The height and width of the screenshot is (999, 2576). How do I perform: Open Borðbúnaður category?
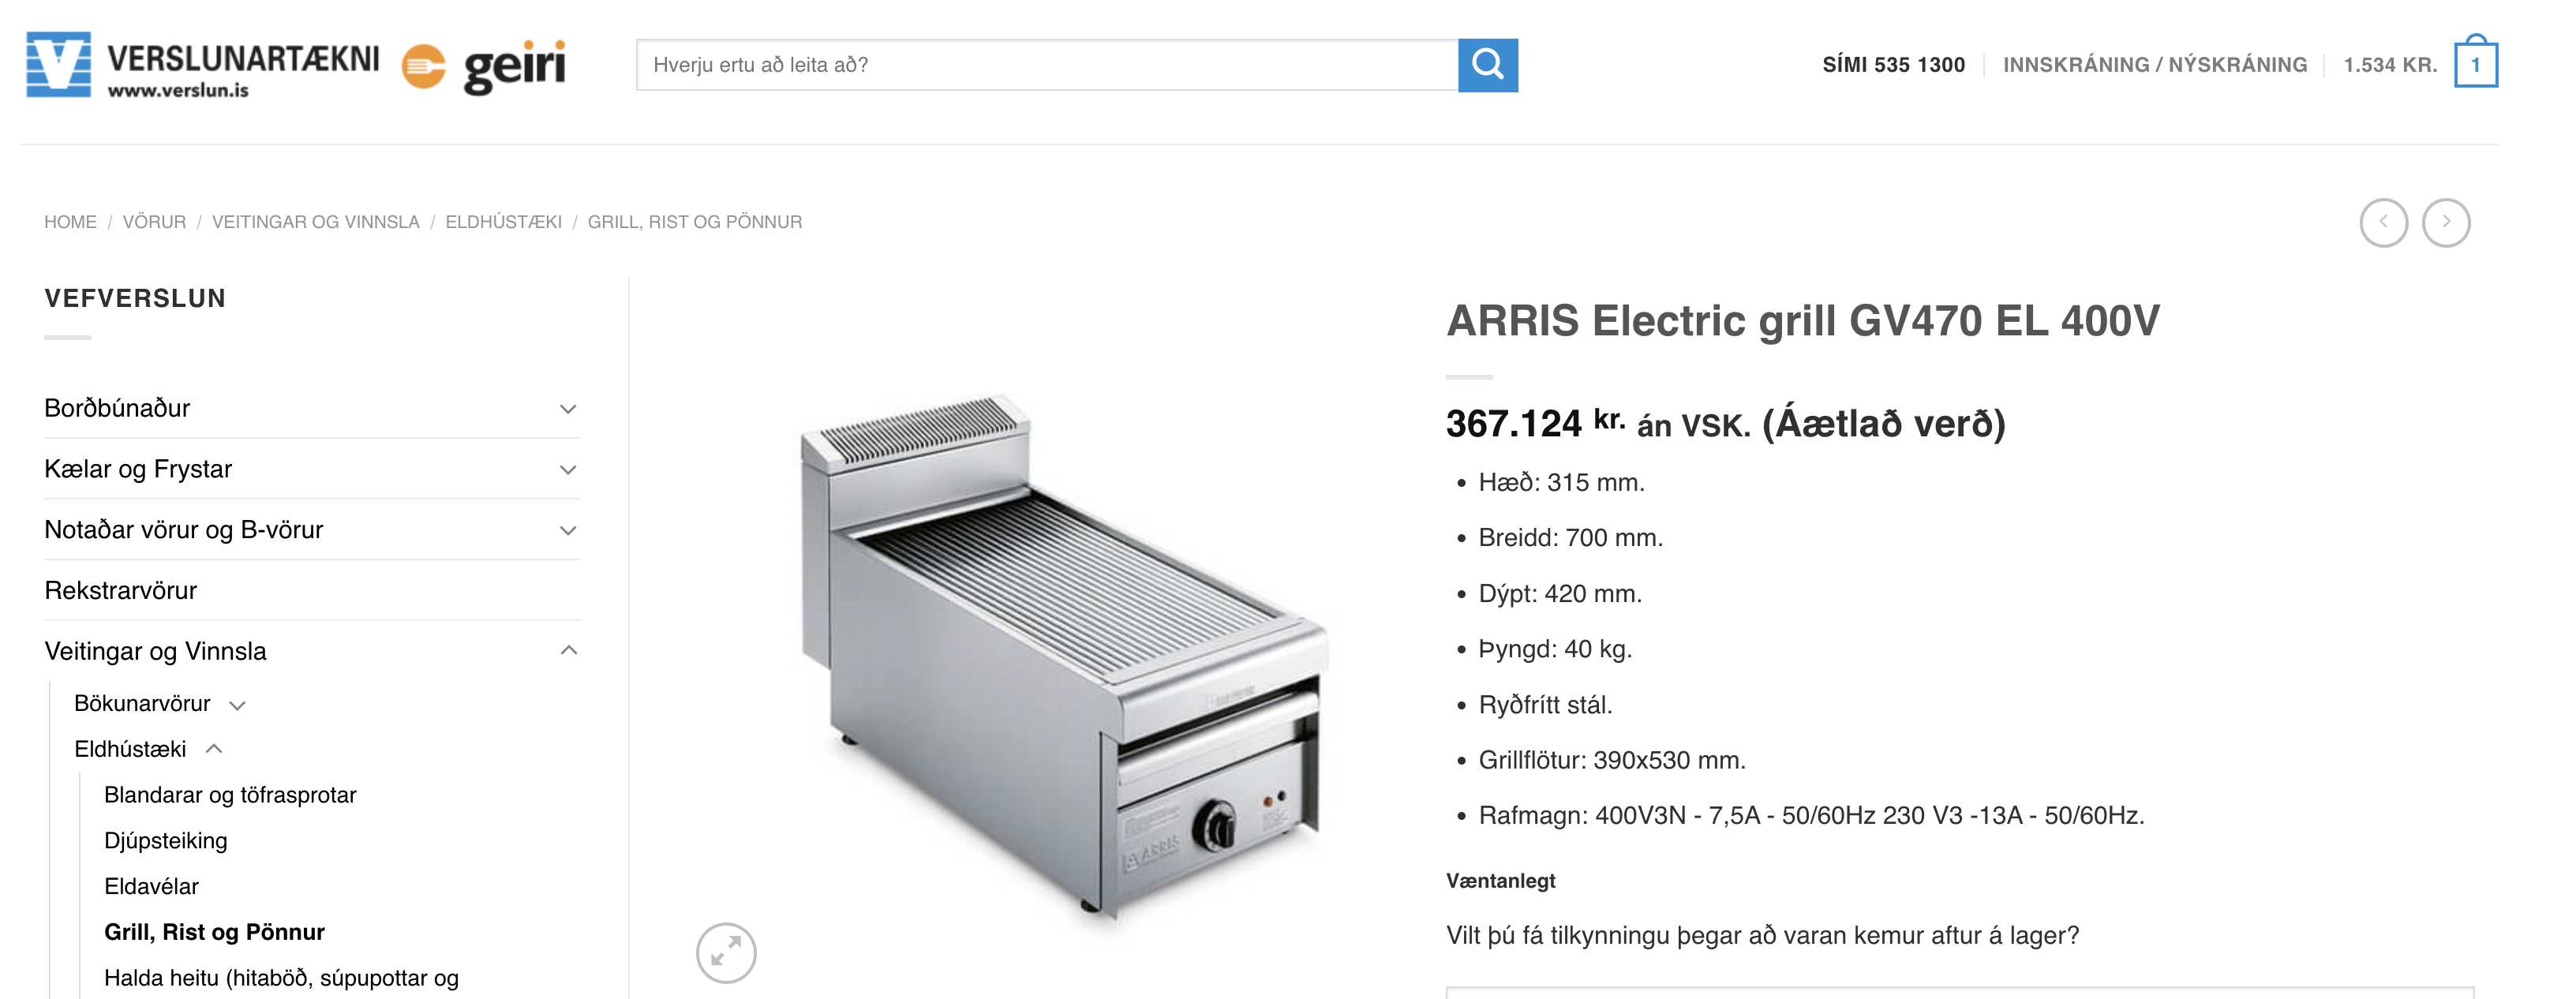(117, 408)
